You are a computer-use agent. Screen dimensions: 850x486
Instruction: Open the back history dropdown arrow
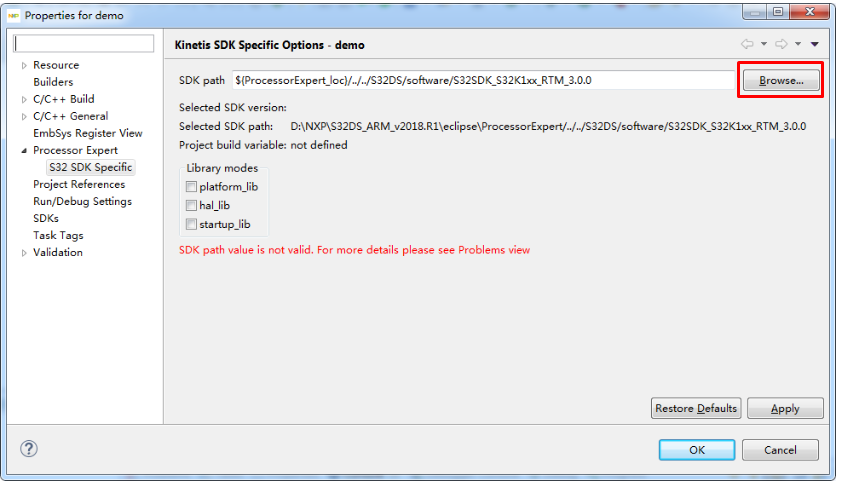(763, 44)
